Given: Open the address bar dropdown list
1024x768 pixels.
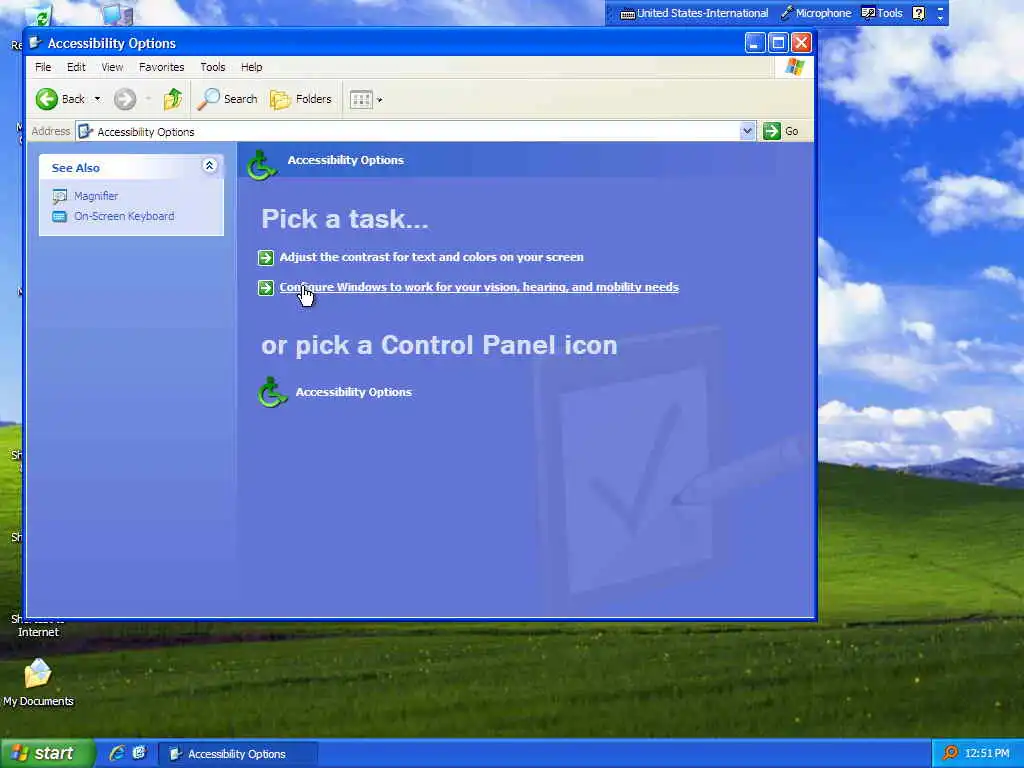Looking at the screenshot, I should (747, 131).
